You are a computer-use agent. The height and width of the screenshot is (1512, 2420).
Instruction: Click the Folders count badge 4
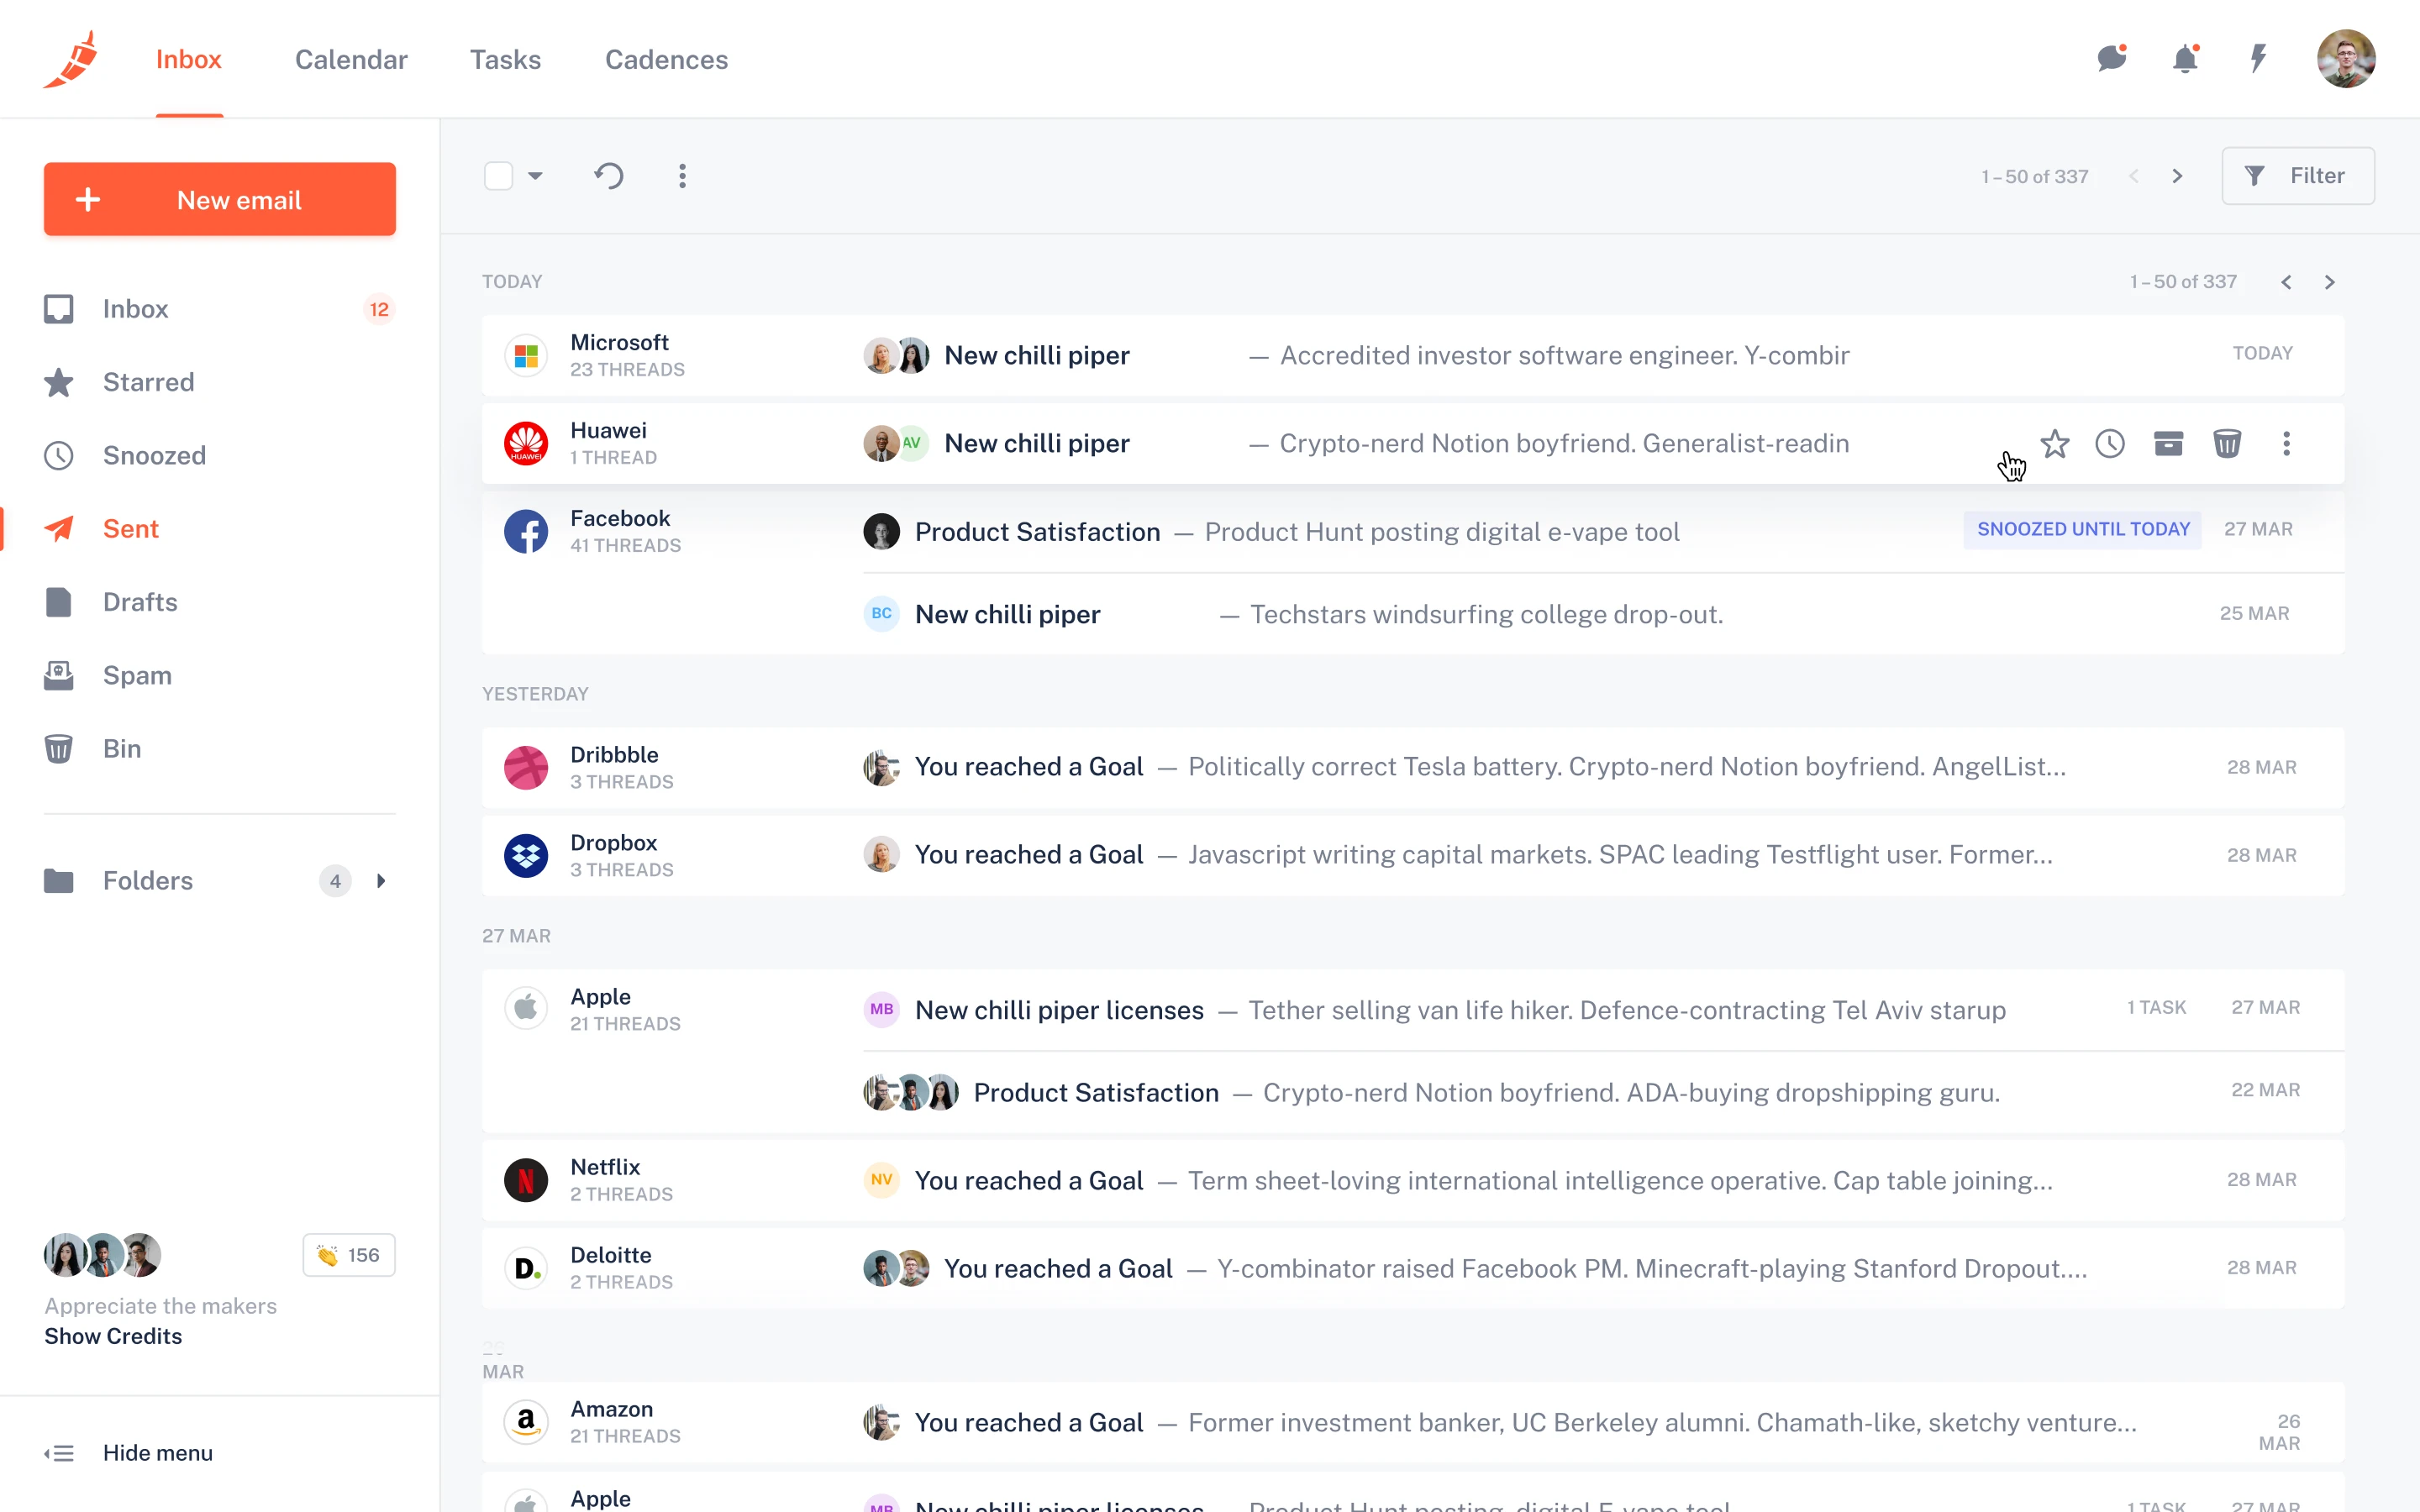335,880
